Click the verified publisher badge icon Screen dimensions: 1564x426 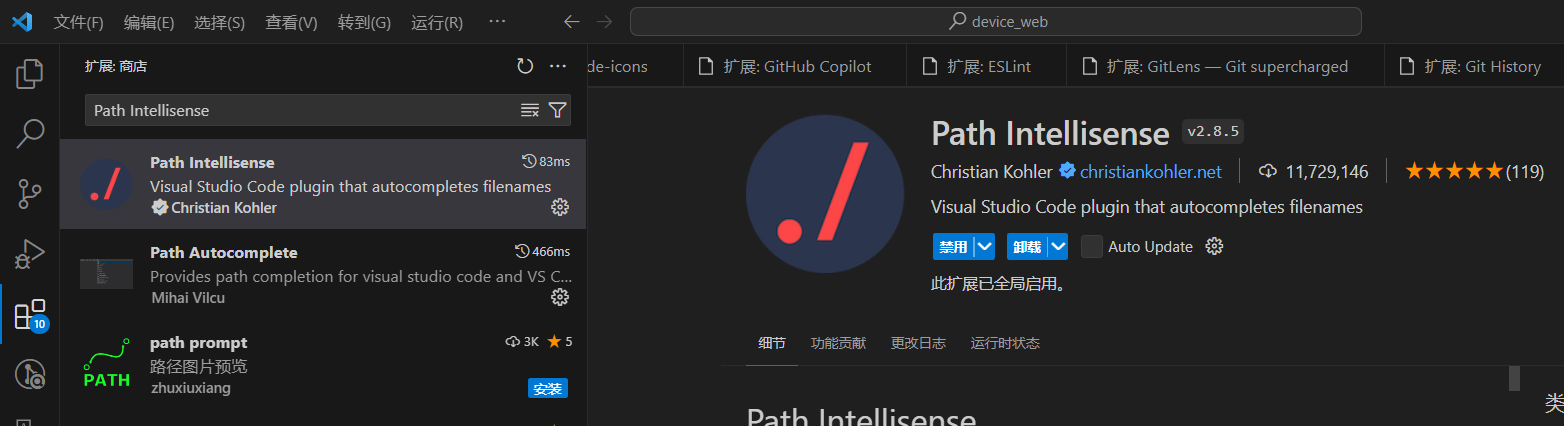(x=1067, y=171)
